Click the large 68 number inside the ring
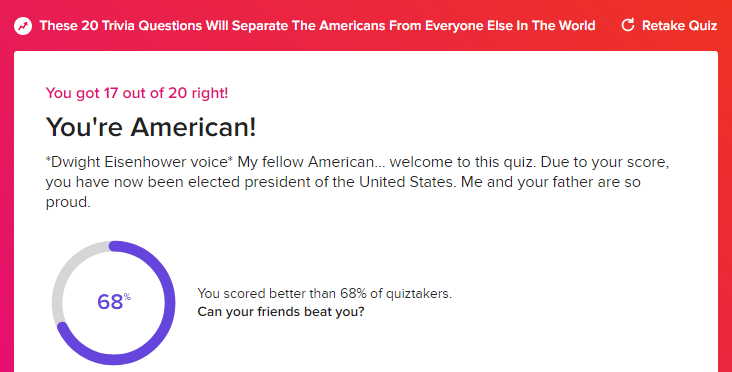This screenshot has height=372, width=732. point(110,302)
